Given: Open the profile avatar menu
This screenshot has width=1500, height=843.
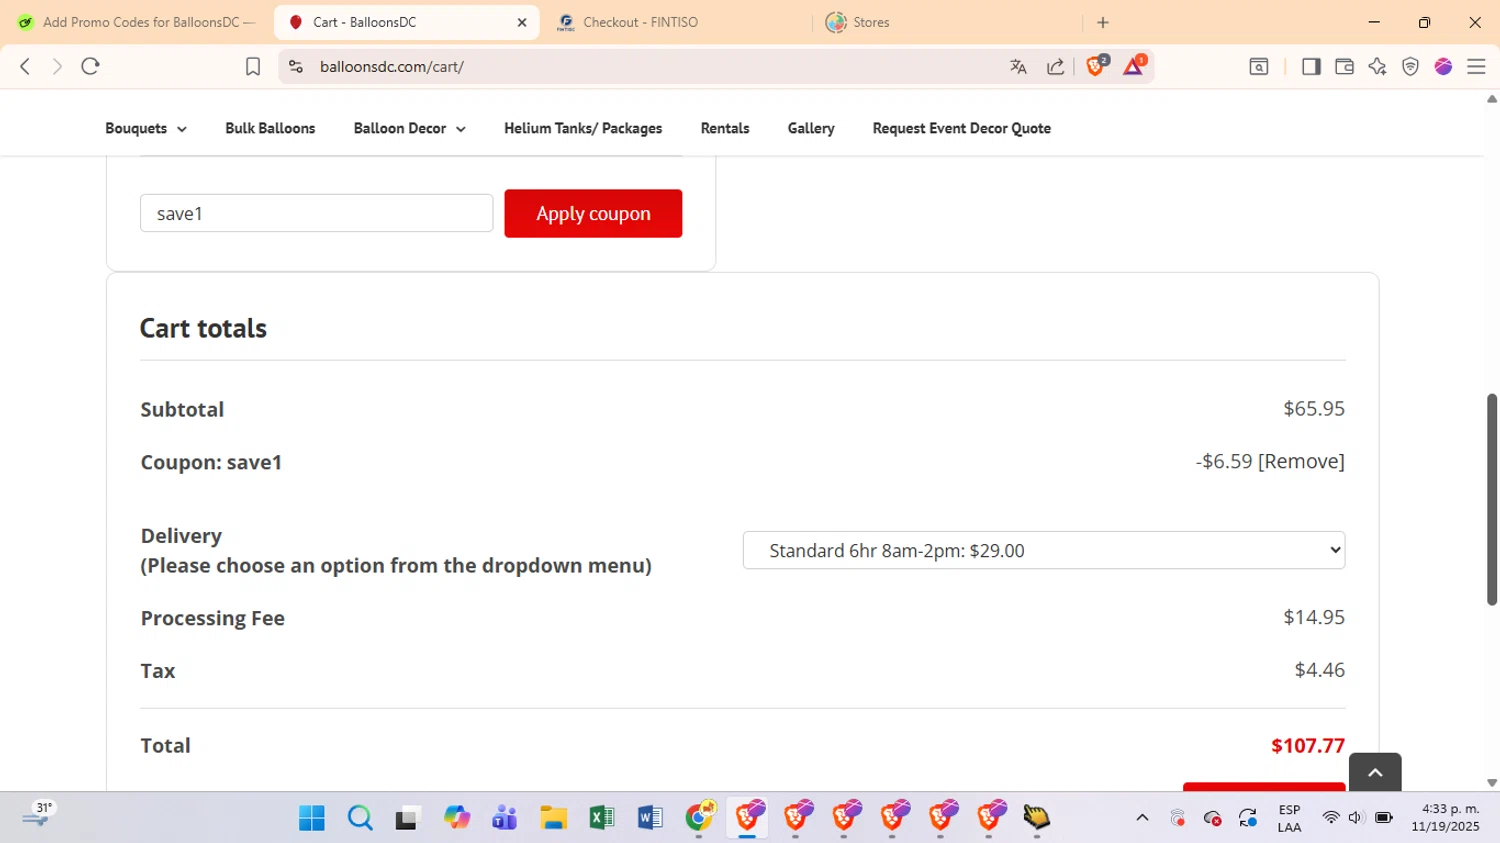Looking at the screenshot, I should click(1443, 66).
